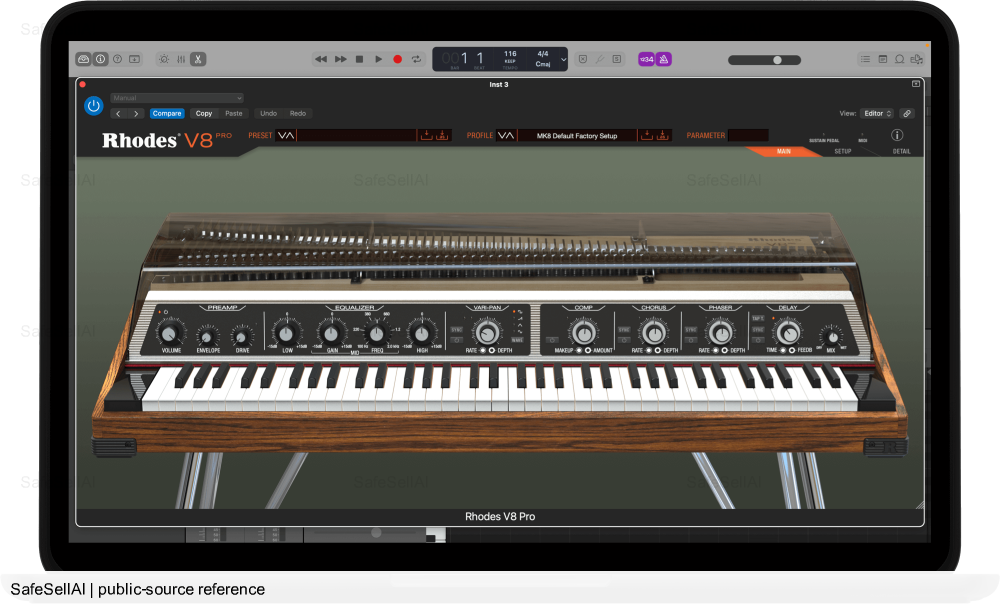Adjust the master volume slider
The image size is (1000, 604).
pos(765,60)
